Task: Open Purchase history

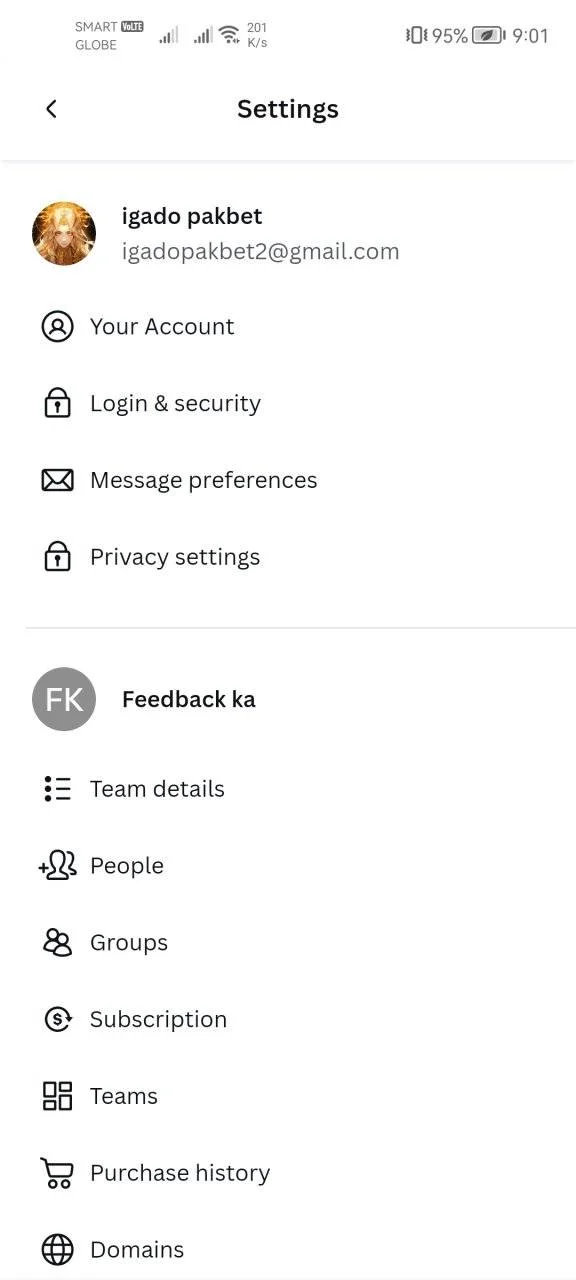Action: point(288,1173)
